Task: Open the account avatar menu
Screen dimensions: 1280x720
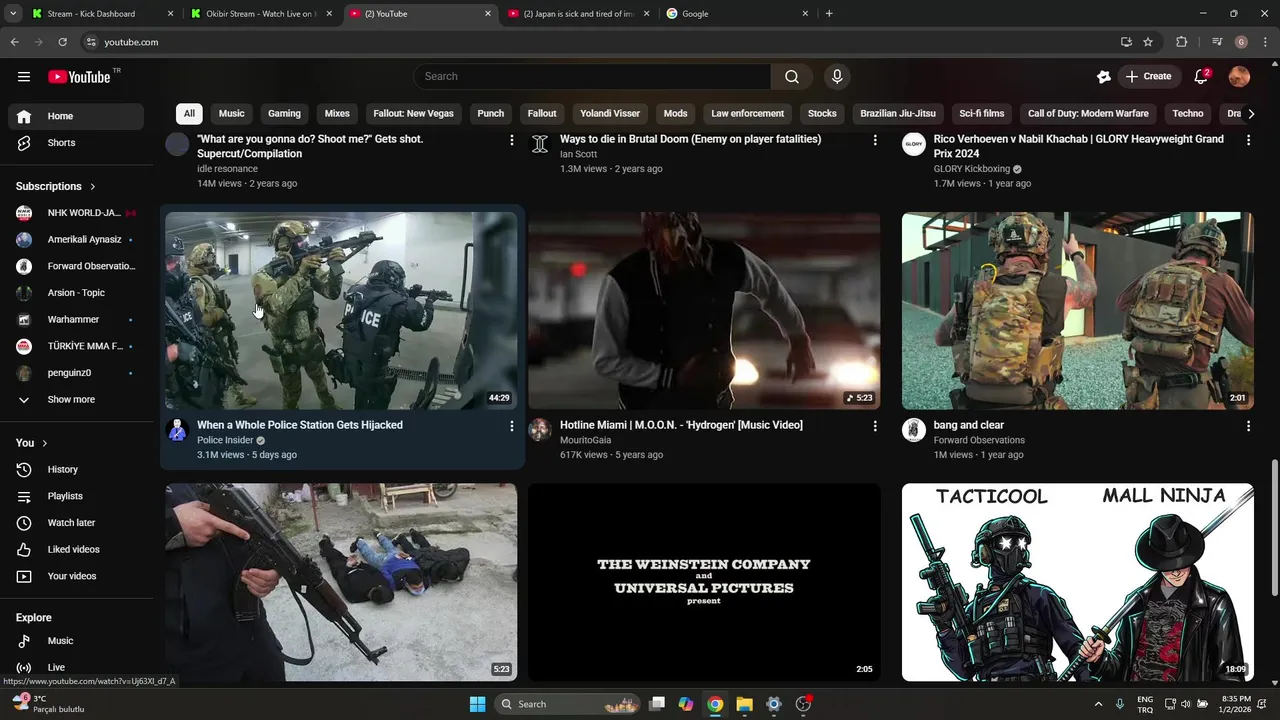Action: [1239, 77]
